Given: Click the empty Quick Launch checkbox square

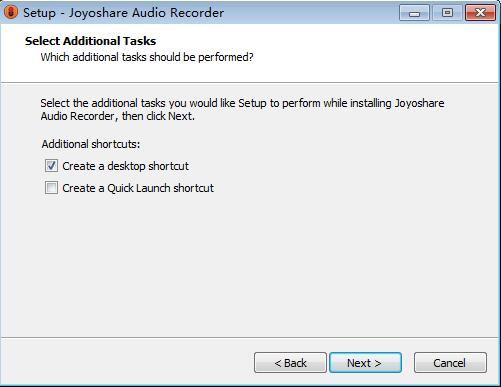Looking at the screenshot, I should (51, 188).
